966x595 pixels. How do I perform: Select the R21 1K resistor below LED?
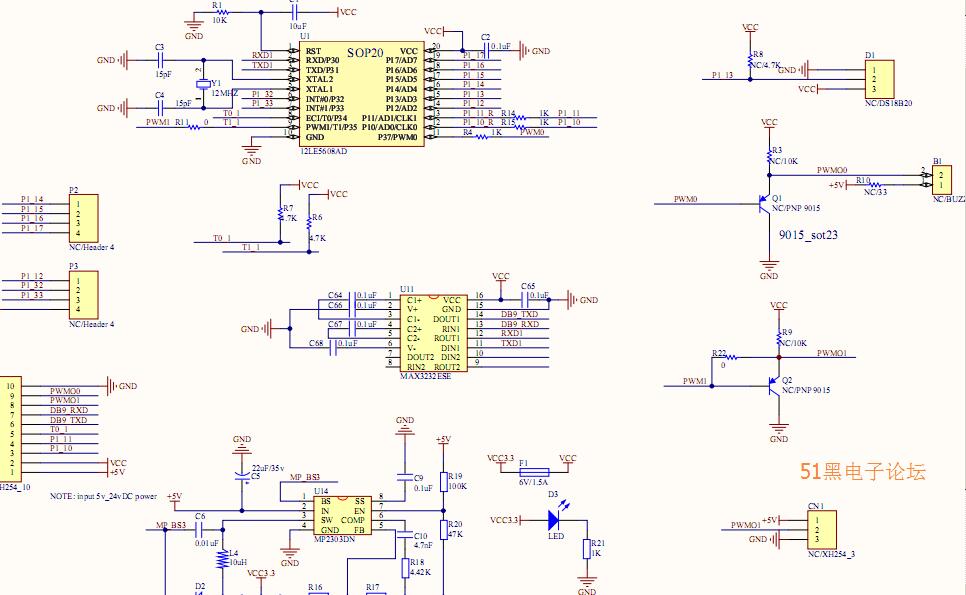[587, 549]
